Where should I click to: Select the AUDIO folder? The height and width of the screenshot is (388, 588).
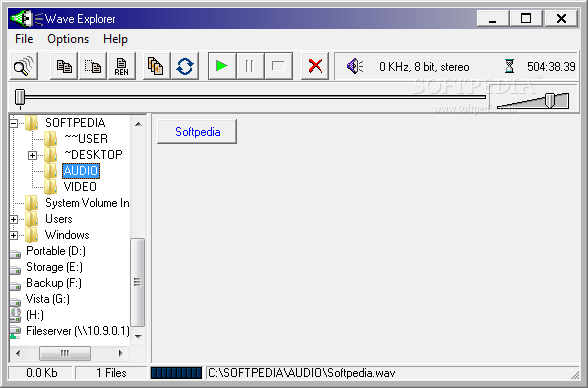pos(81,171)
